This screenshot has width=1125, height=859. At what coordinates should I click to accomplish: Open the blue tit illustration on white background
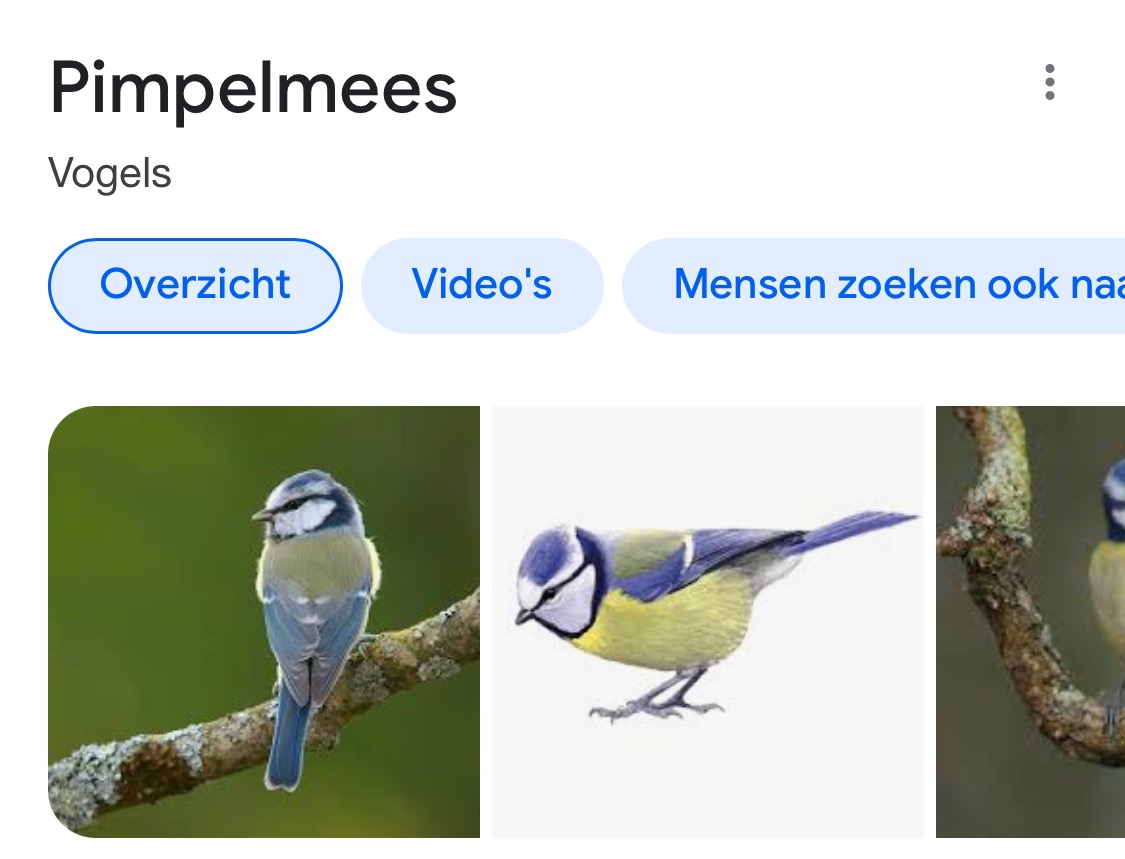[x=707, y=621]
